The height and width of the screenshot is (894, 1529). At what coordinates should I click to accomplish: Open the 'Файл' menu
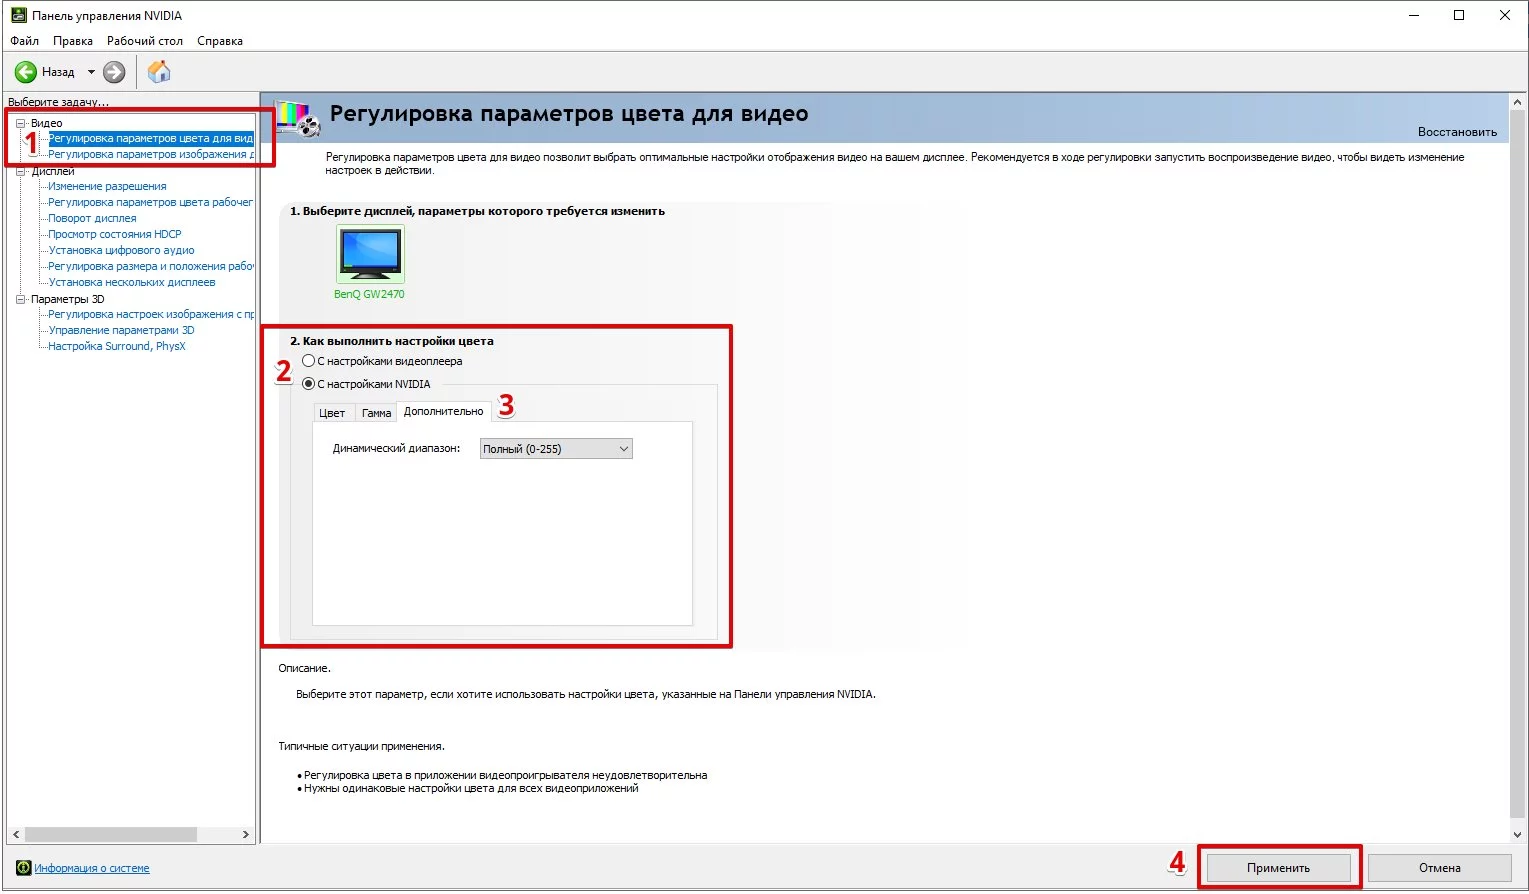(x=25, y=41)
